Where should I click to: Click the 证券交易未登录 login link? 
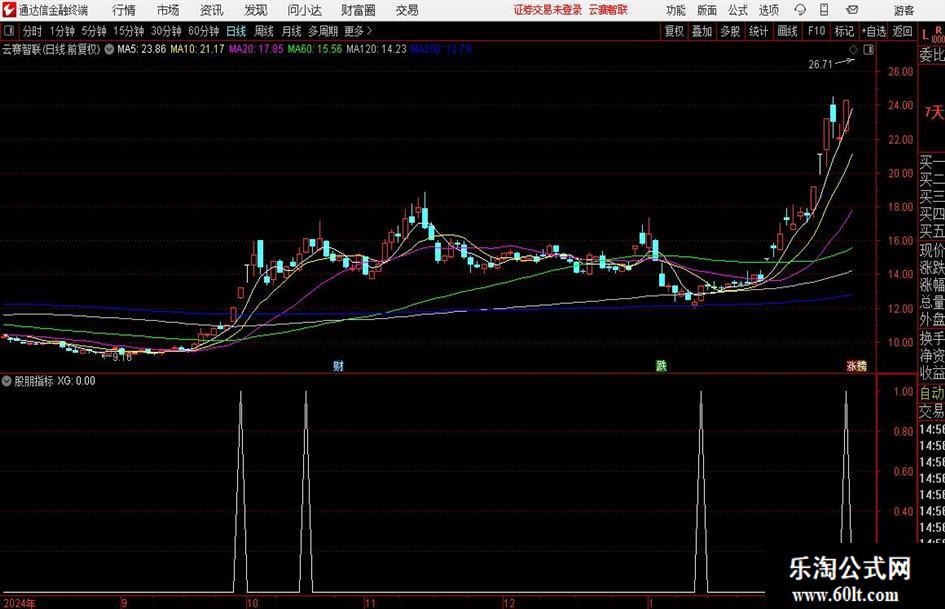click(x=548, y=10)
